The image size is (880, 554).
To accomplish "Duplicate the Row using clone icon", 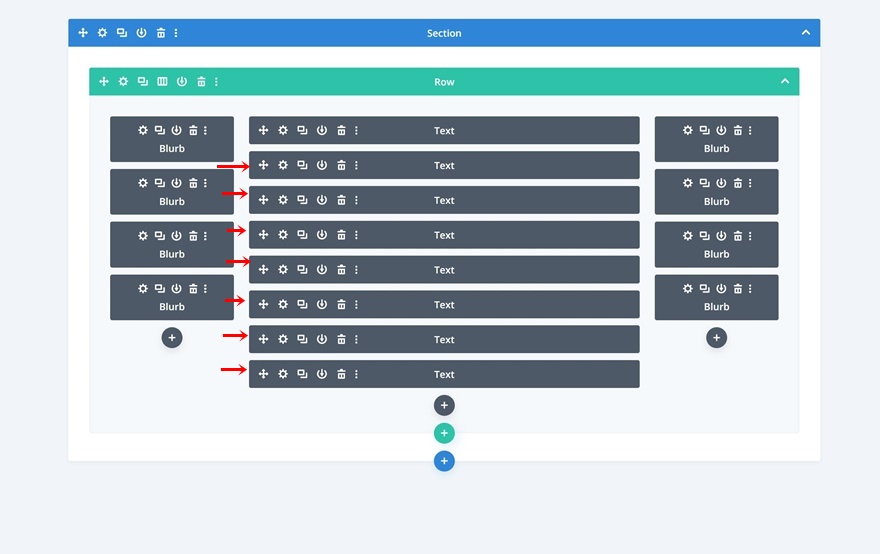I will click(143, 81).
